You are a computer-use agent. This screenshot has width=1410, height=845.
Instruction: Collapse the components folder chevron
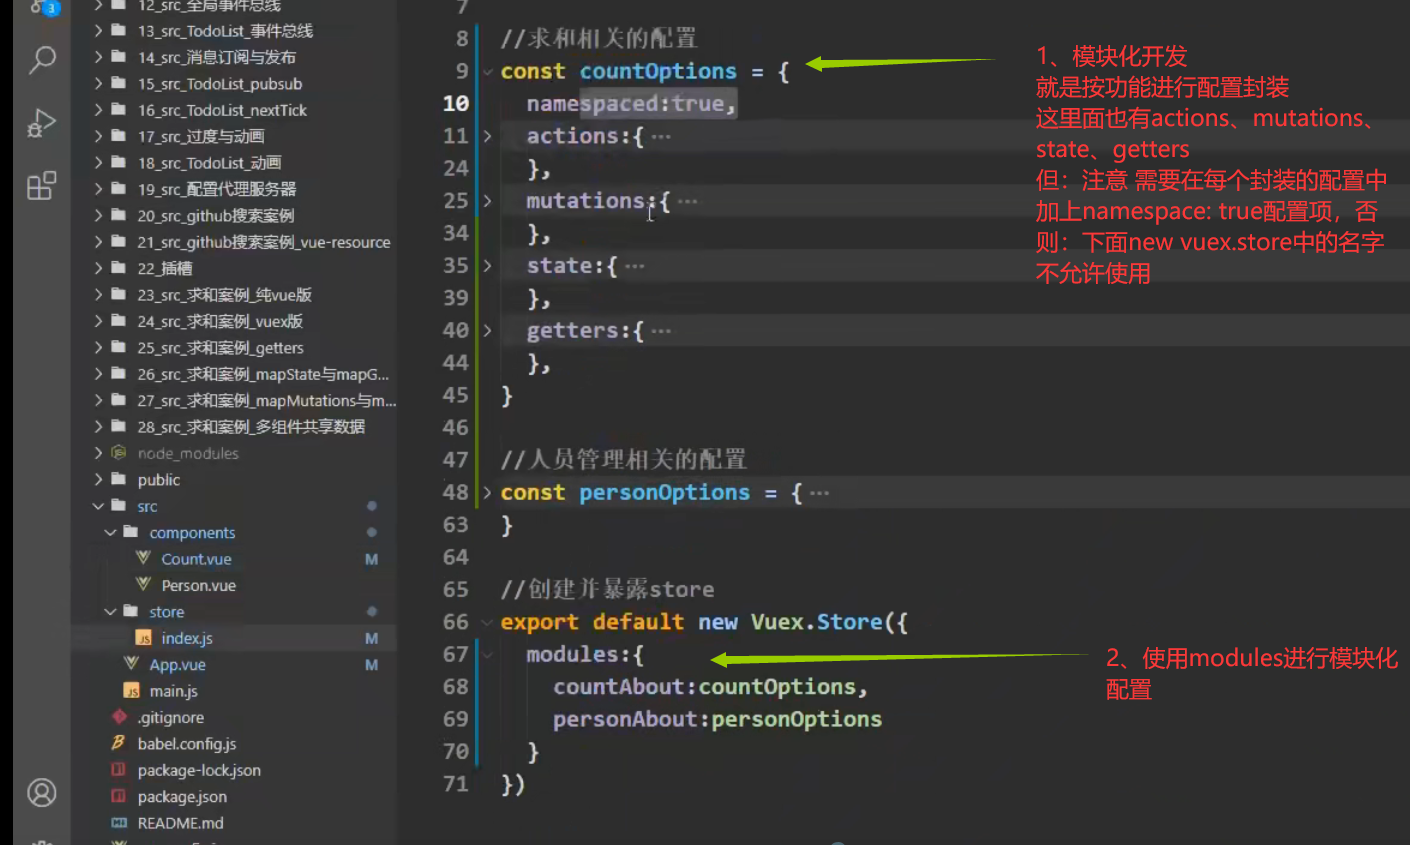coord(110,532)
